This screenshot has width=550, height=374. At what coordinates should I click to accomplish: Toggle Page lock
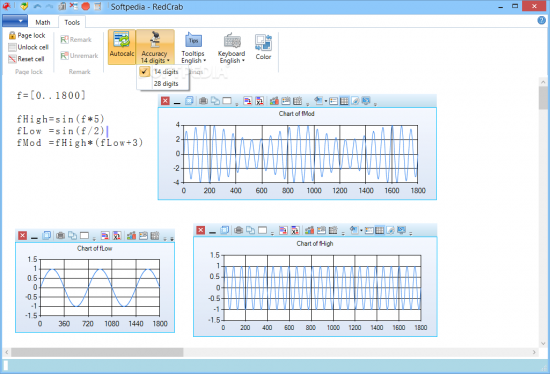pyautogui.click(x=27, y=35)
